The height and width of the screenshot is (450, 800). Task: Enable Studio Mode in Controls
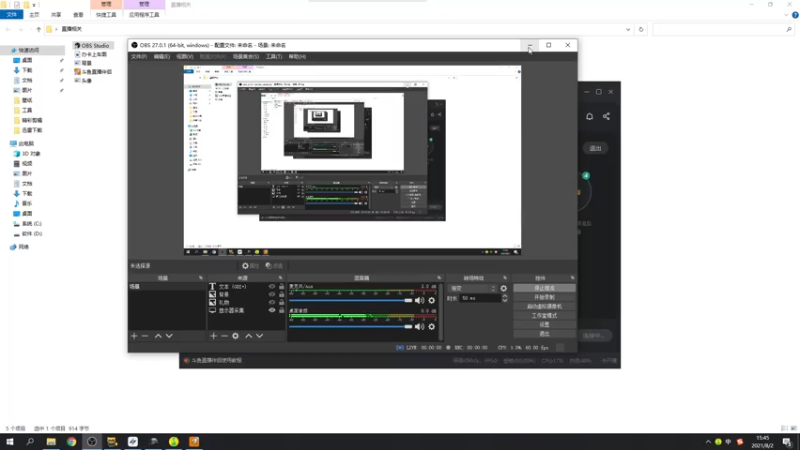(x=544, y=316)
